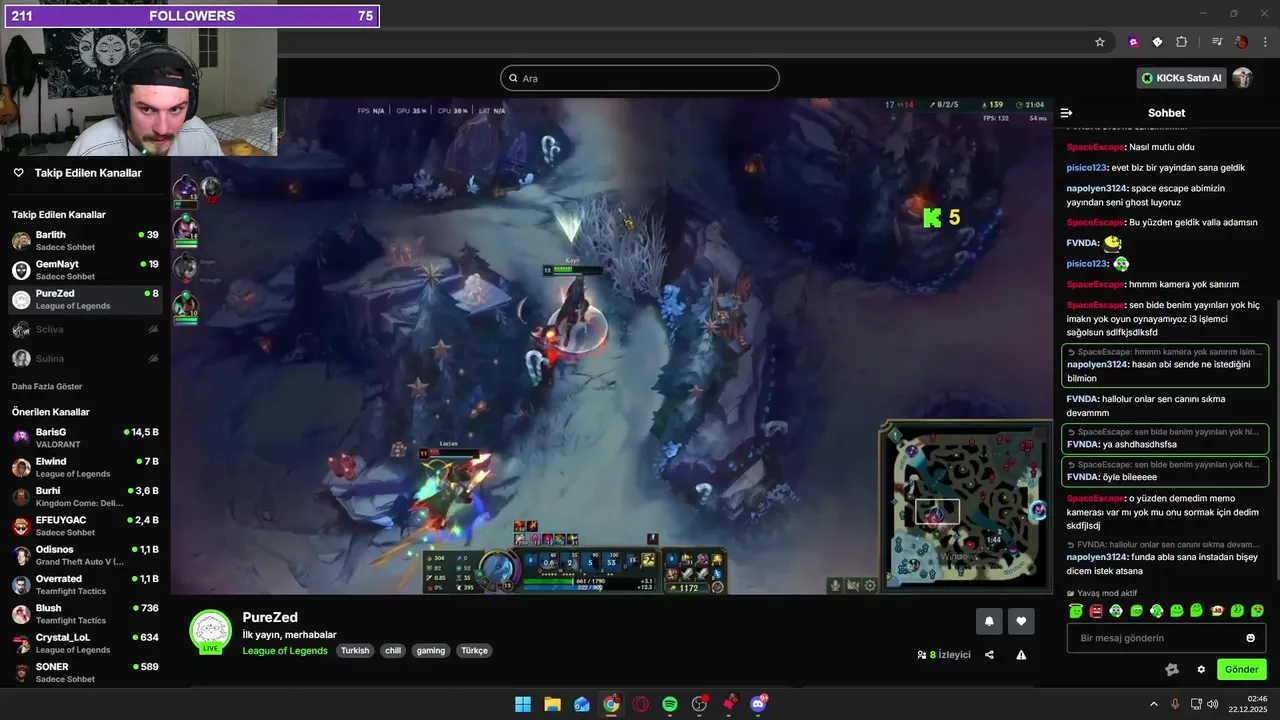Select the chill tag
The image size is (1280, 720).
pyautogui.click(x=393, y=650)
